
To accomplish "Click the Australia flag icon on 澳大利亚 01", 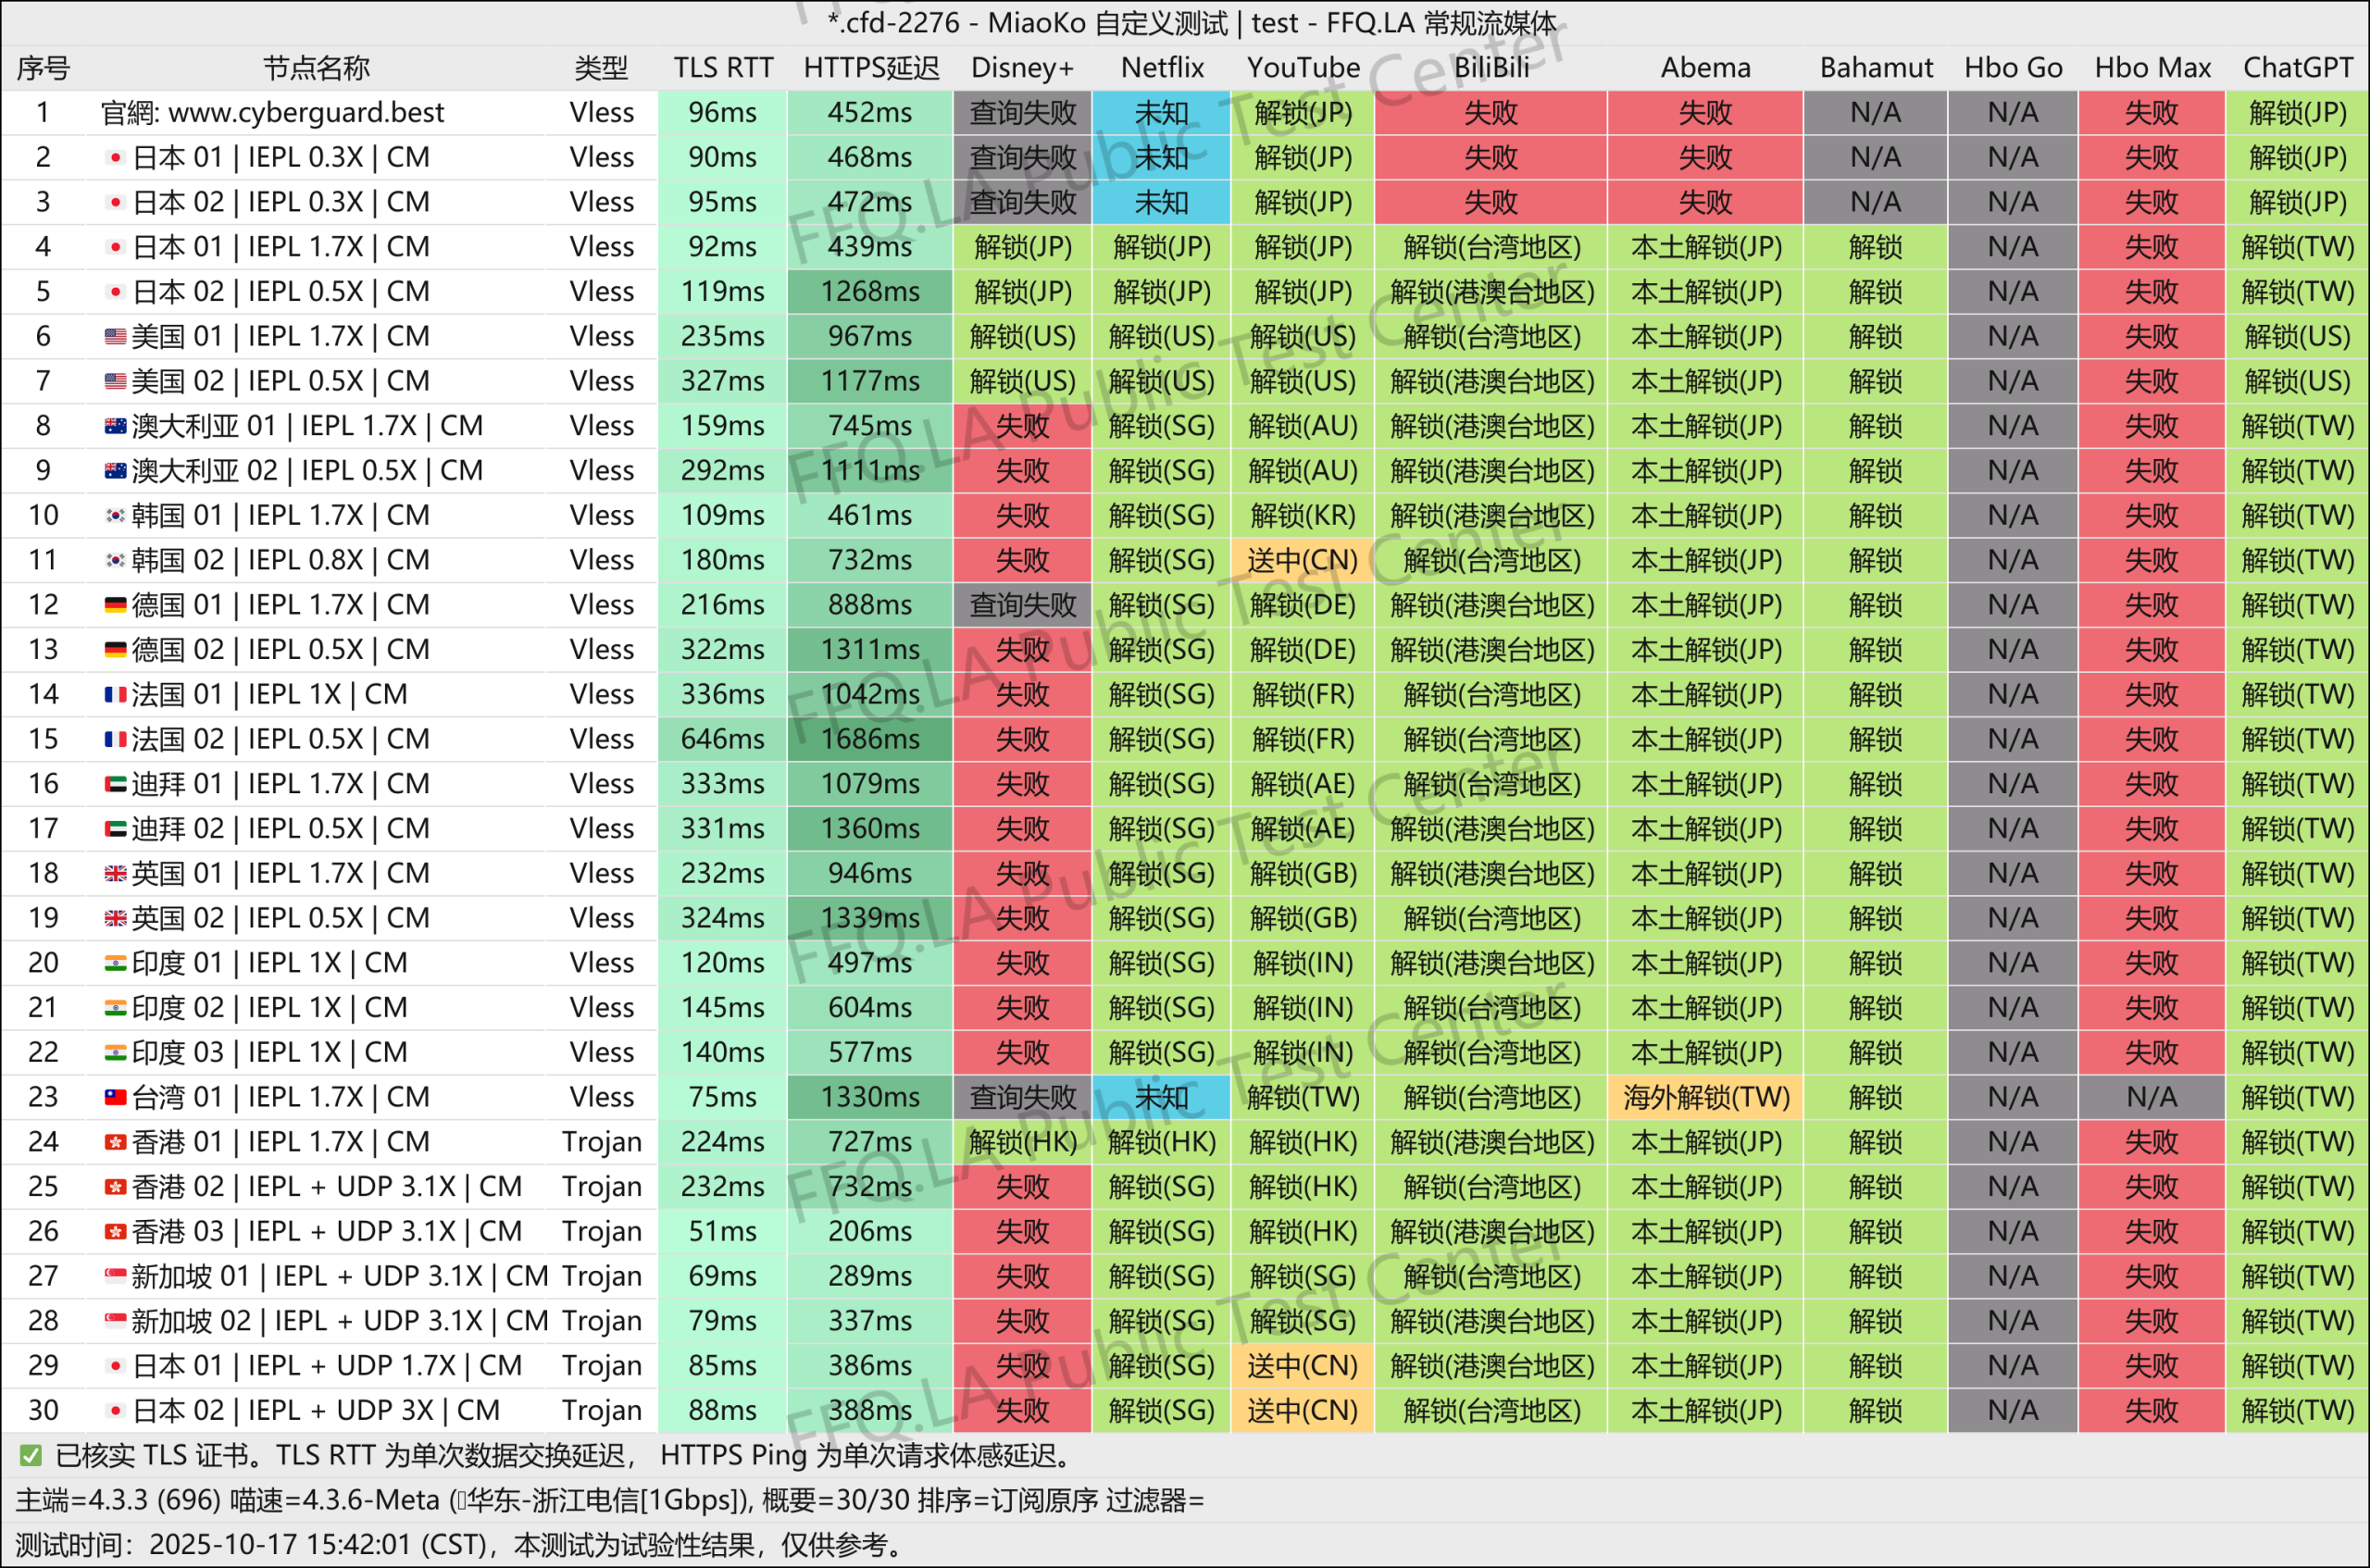I will 116,425.
